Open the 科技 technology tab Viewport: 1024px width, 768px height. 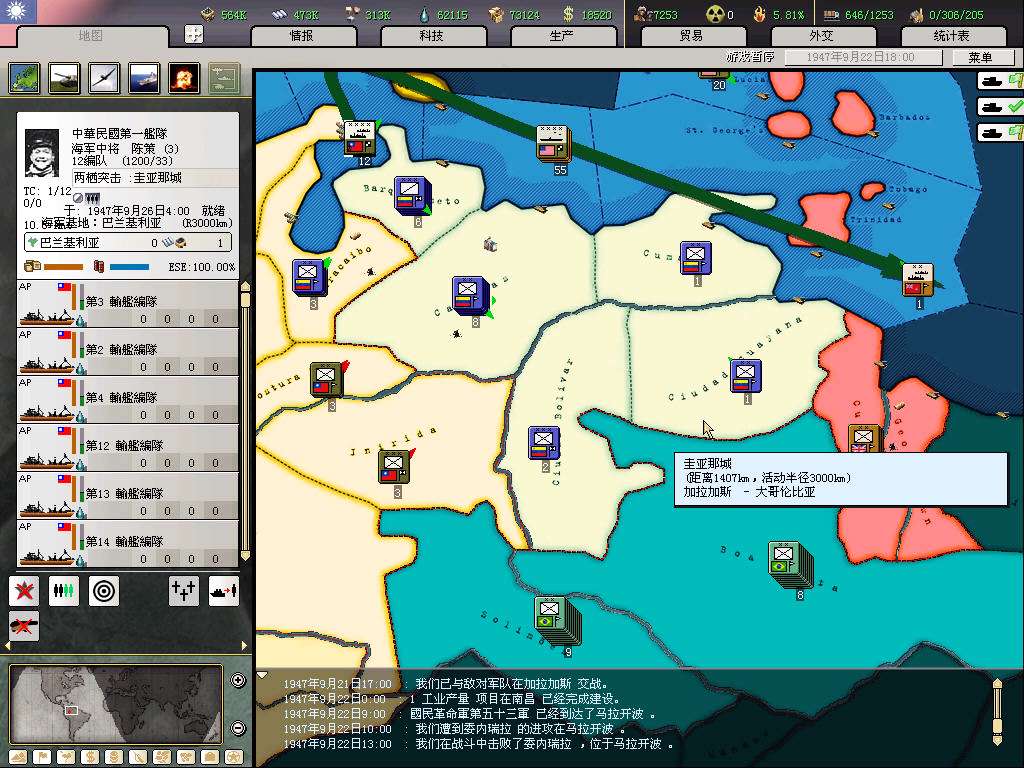coord(431,36)
